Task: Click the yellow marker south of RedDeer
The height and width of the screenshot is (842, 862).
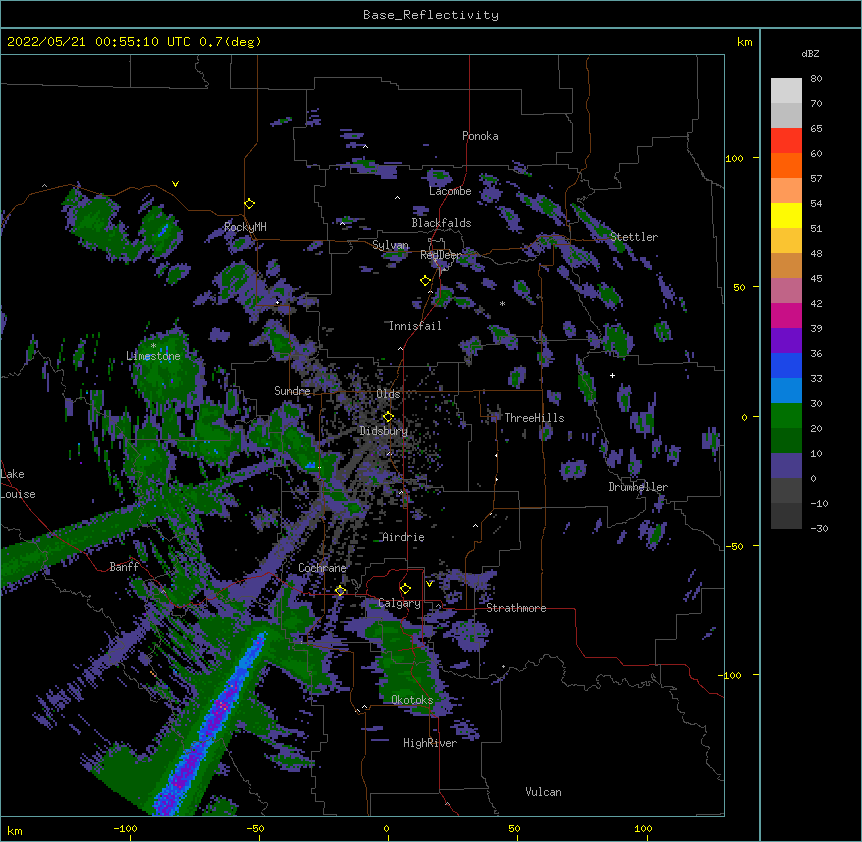Action: point(425,281)
